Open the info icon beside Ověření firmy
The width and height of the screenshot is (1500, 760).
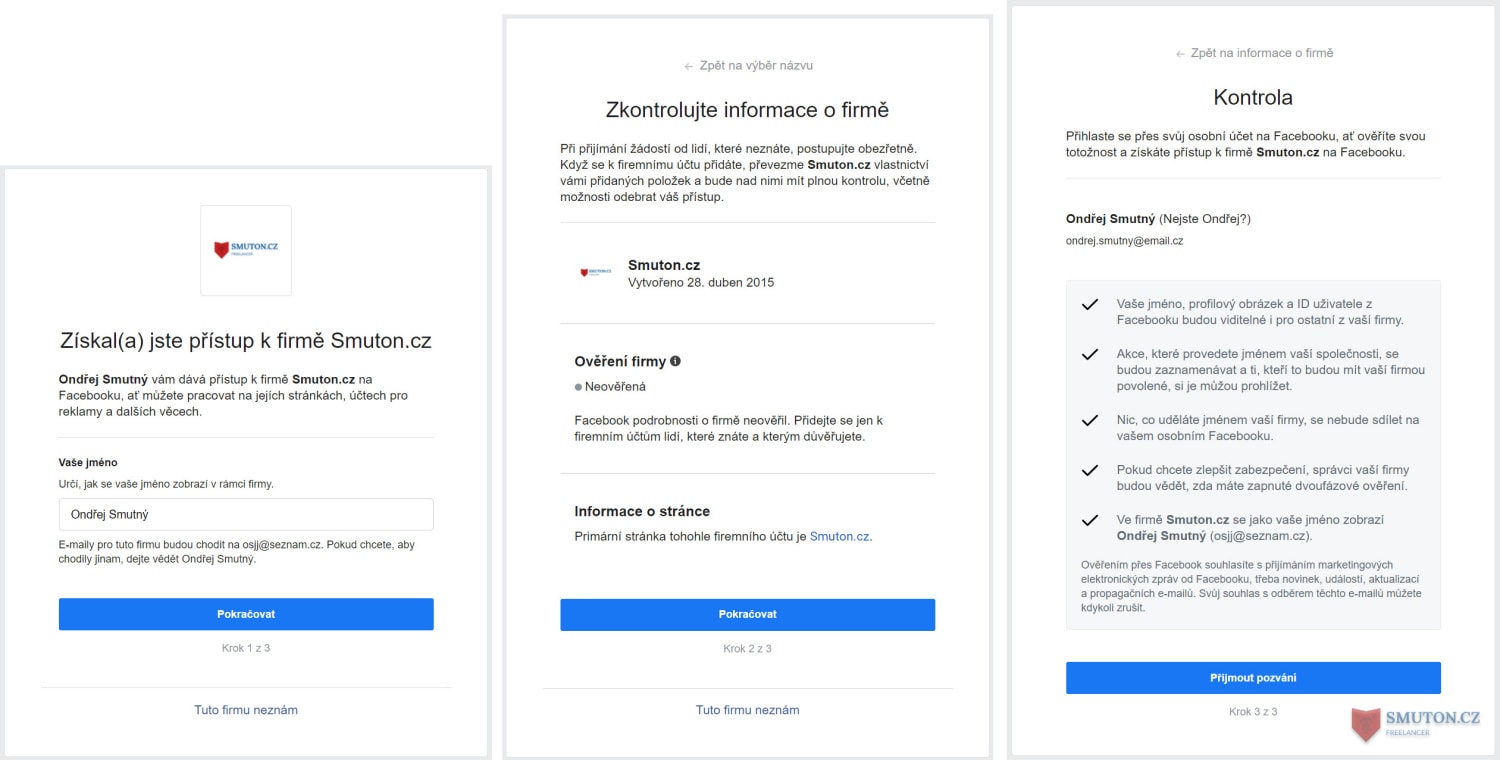(676, 361)
